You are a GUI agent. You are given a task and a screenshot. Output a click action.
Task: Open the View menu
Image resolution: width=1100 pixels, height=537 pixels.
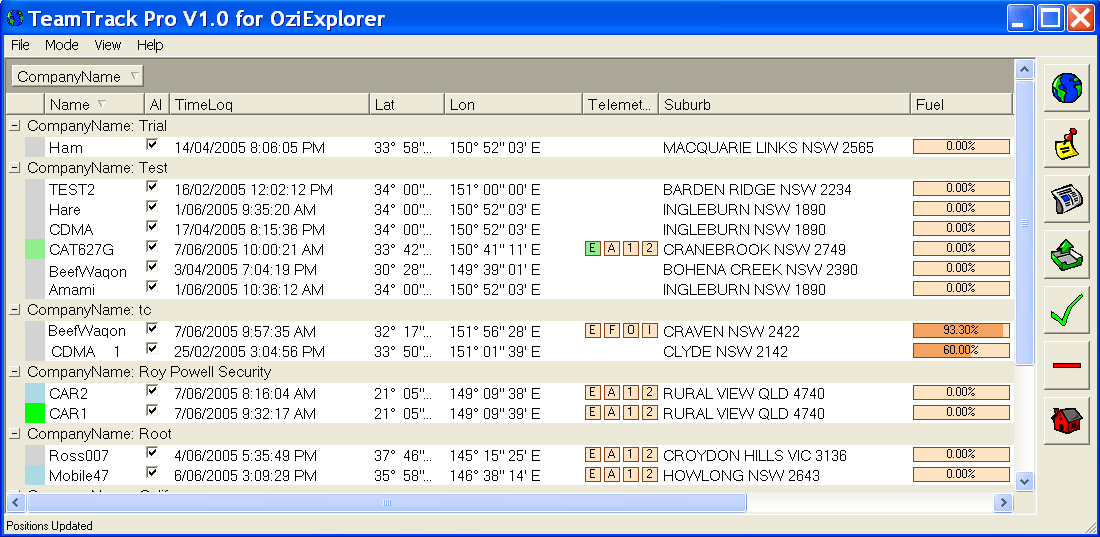[x=108, y=45]
